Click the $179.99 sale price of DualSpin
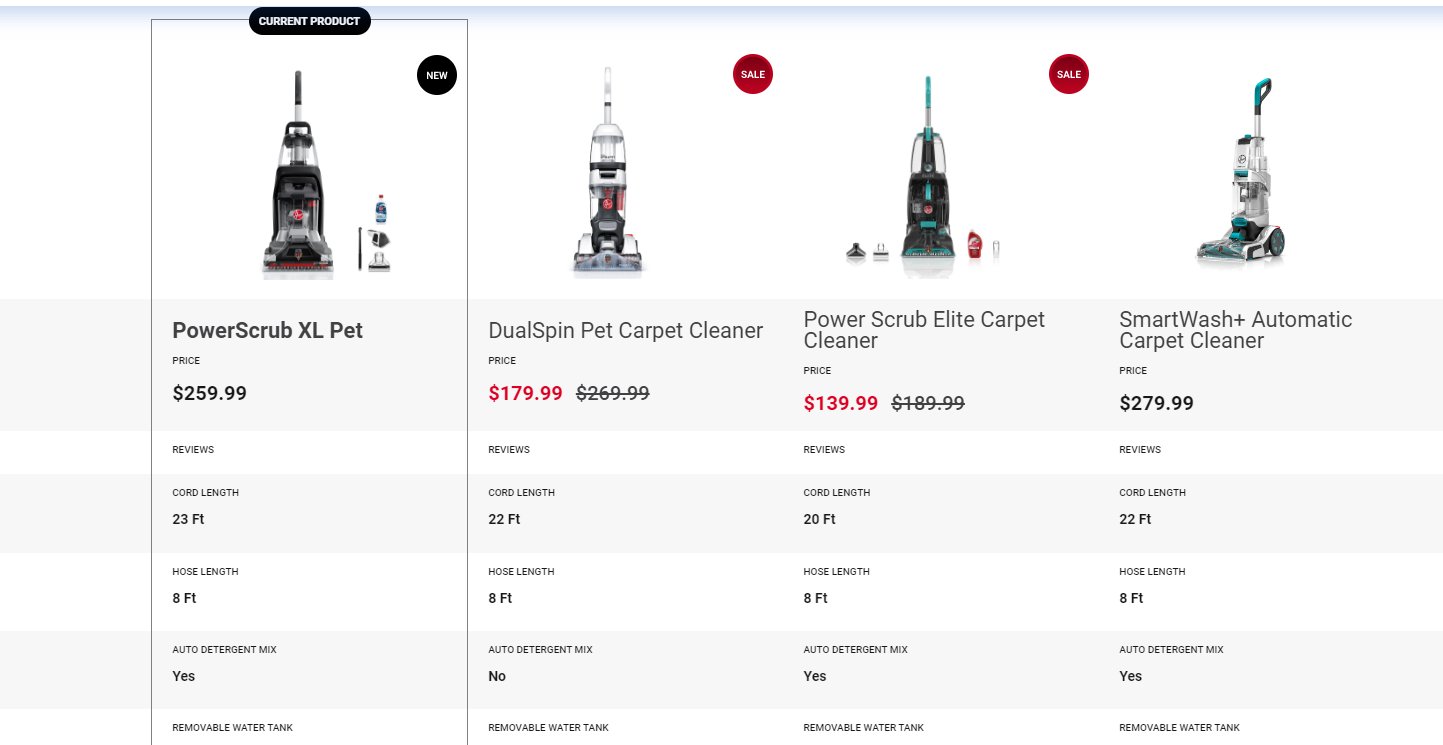The image size is (1443, 745). point(525,394)
